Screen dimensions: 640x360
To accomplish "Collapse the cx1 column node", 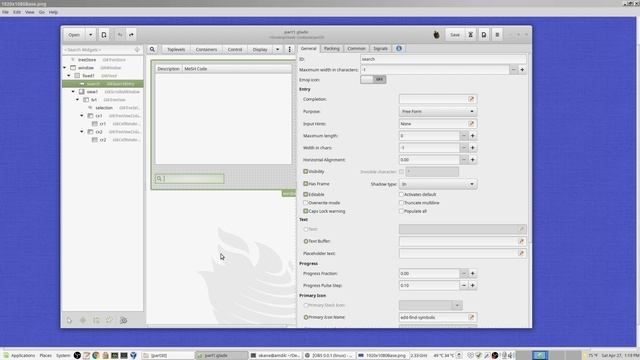I will point(82,116).
